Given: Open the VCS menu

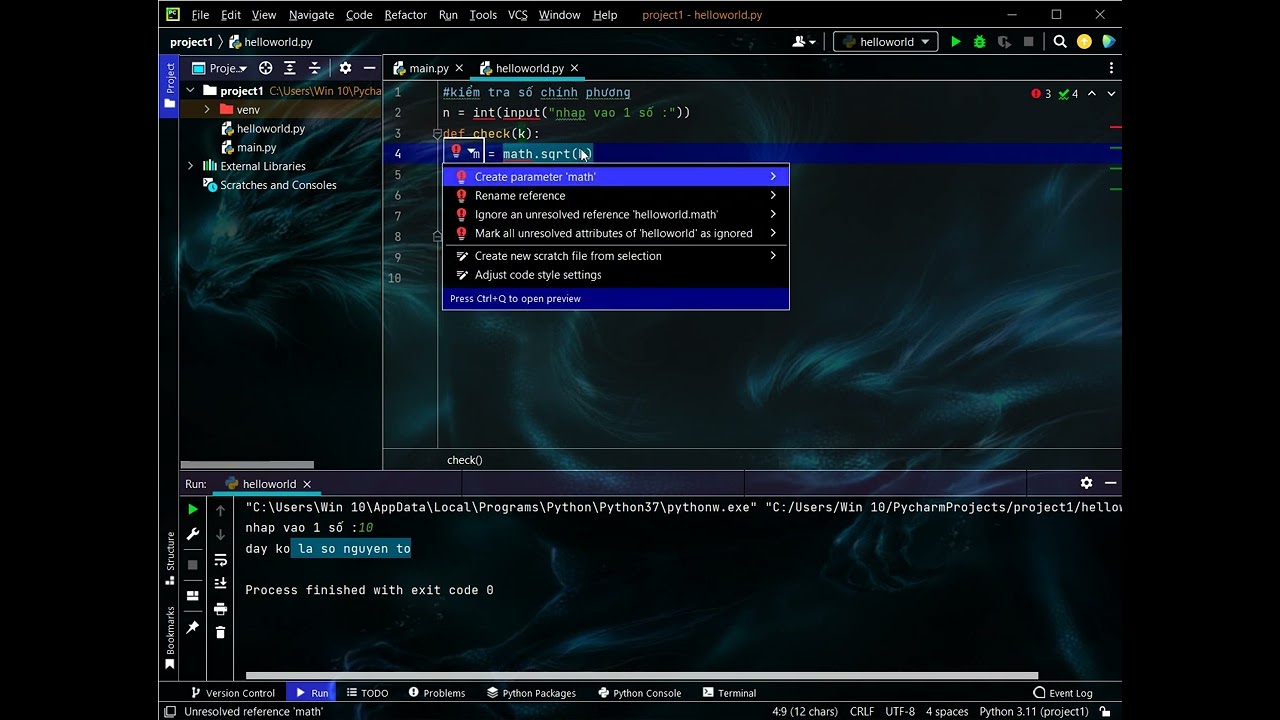Looking at the screenshot, I should click(517, 15).
